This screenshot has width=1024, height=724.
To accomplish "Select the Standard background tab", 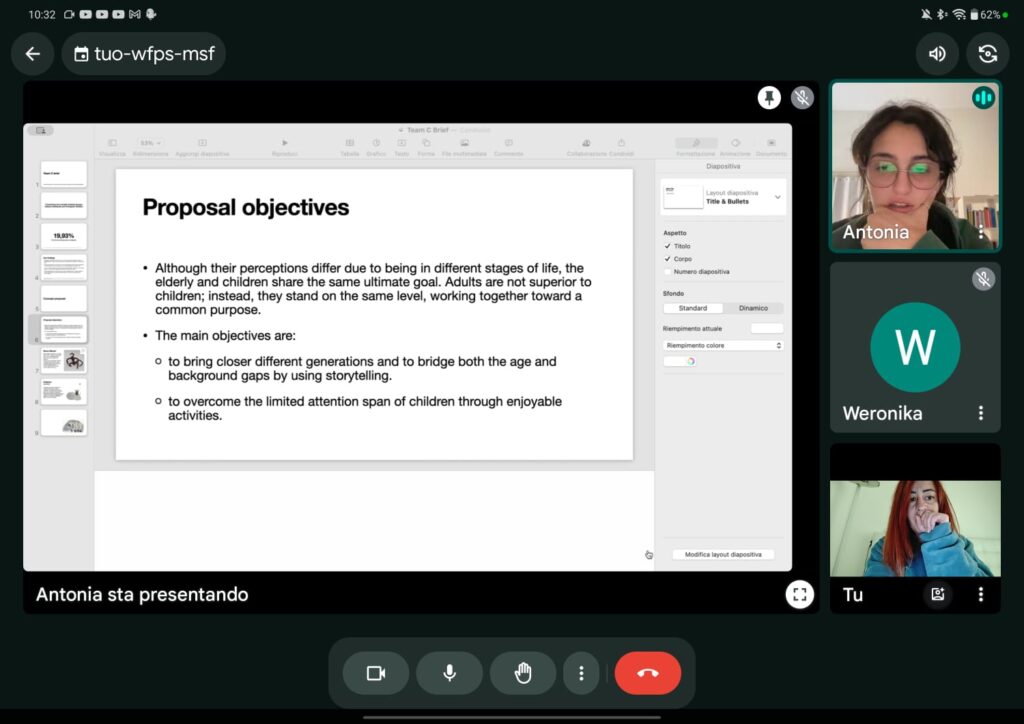I will tap(693, 308).
